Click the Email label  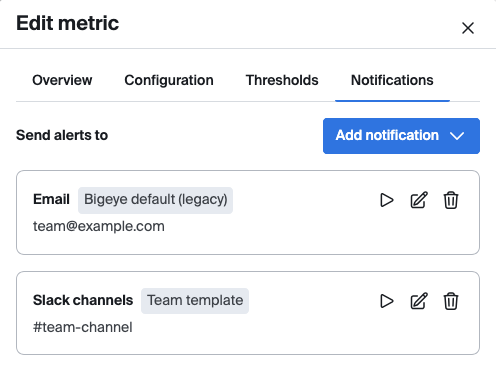[51, 199]
